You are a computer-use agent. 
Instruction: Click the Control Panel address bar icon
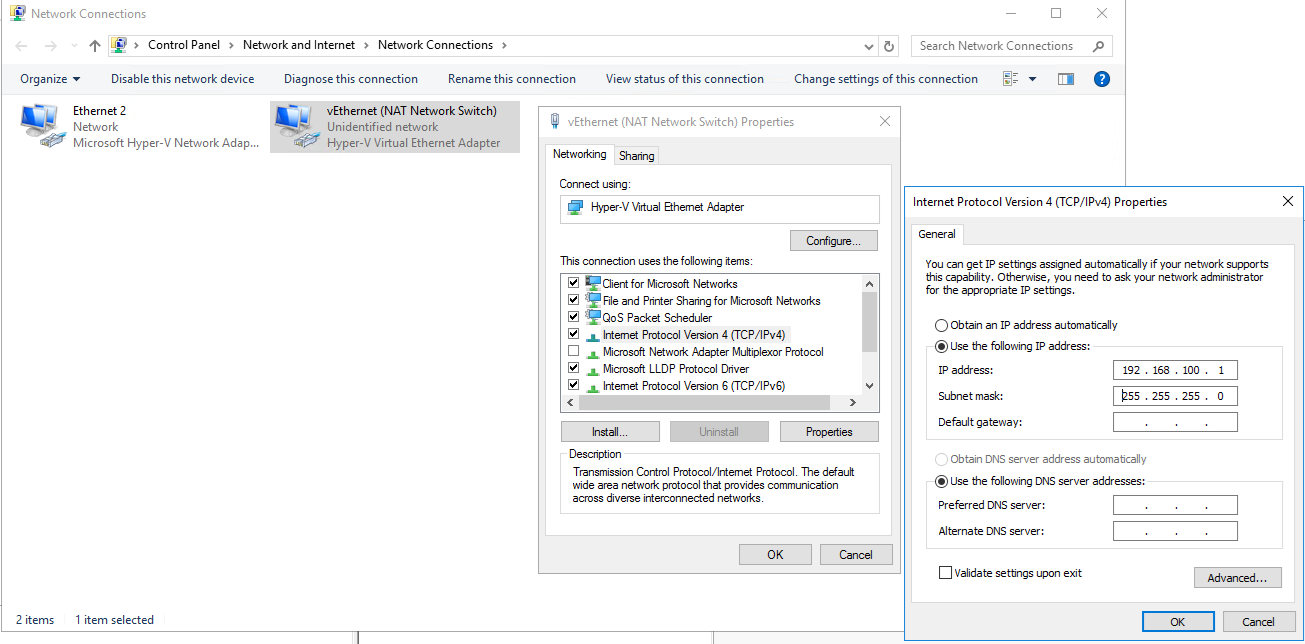point(120,45)
